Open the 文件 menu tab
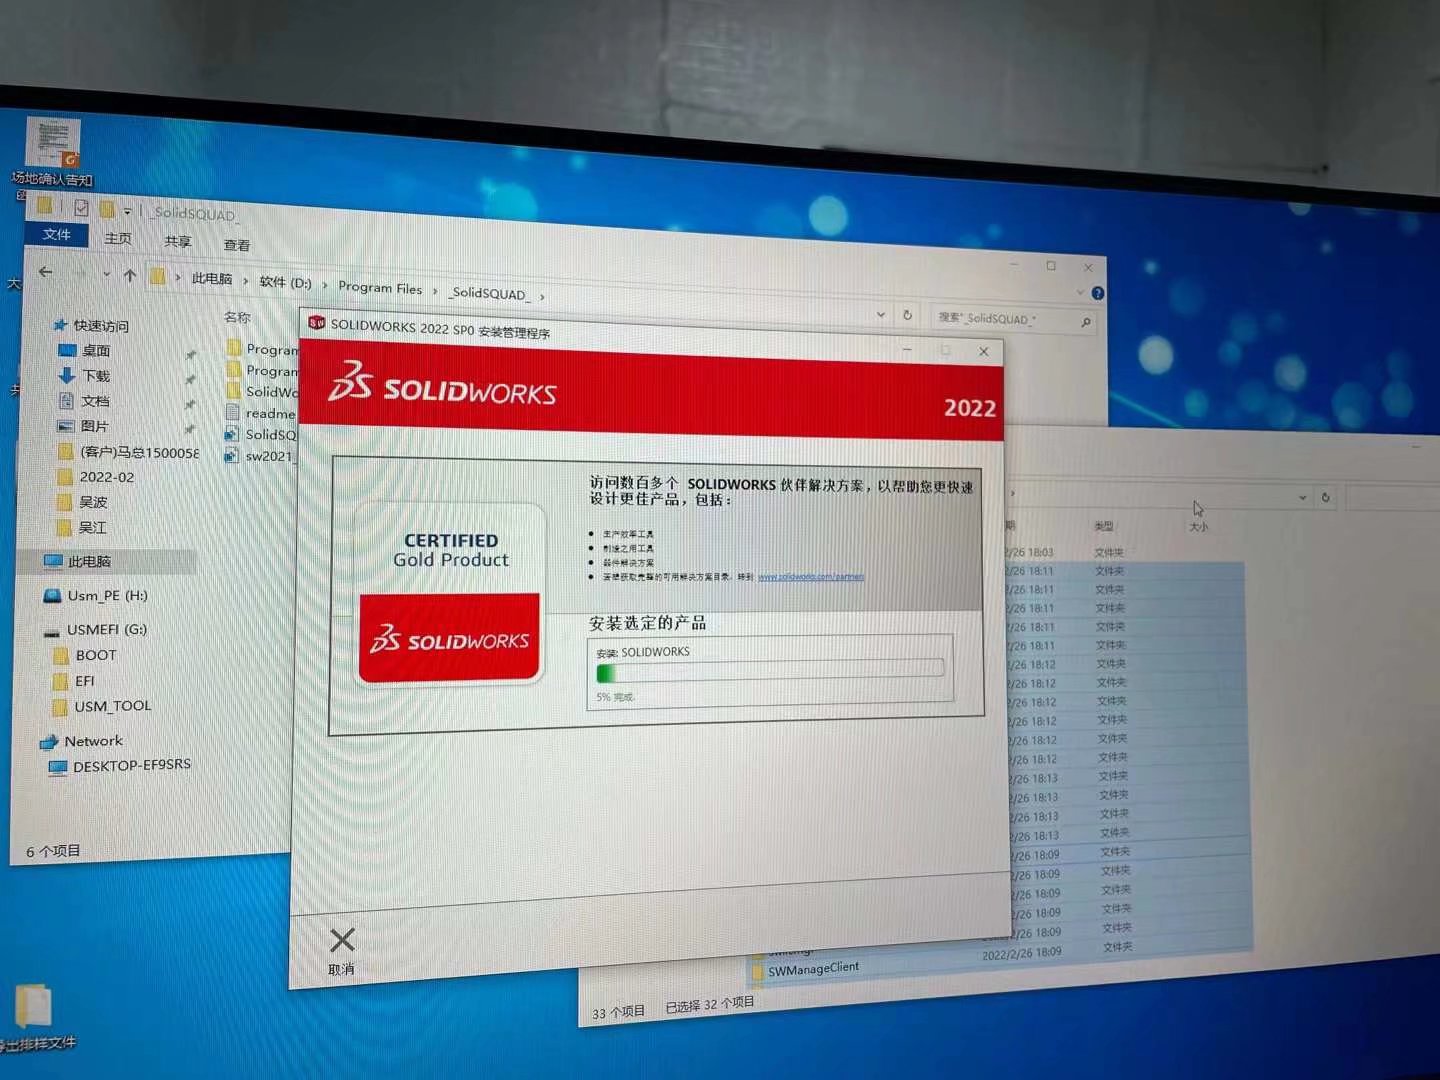 tap(56, 235)
